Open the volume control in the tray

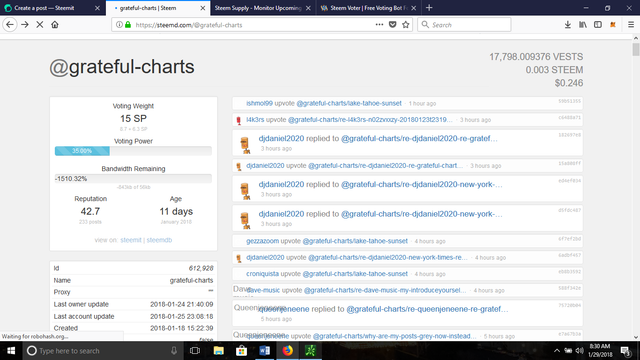click(579, 351)
